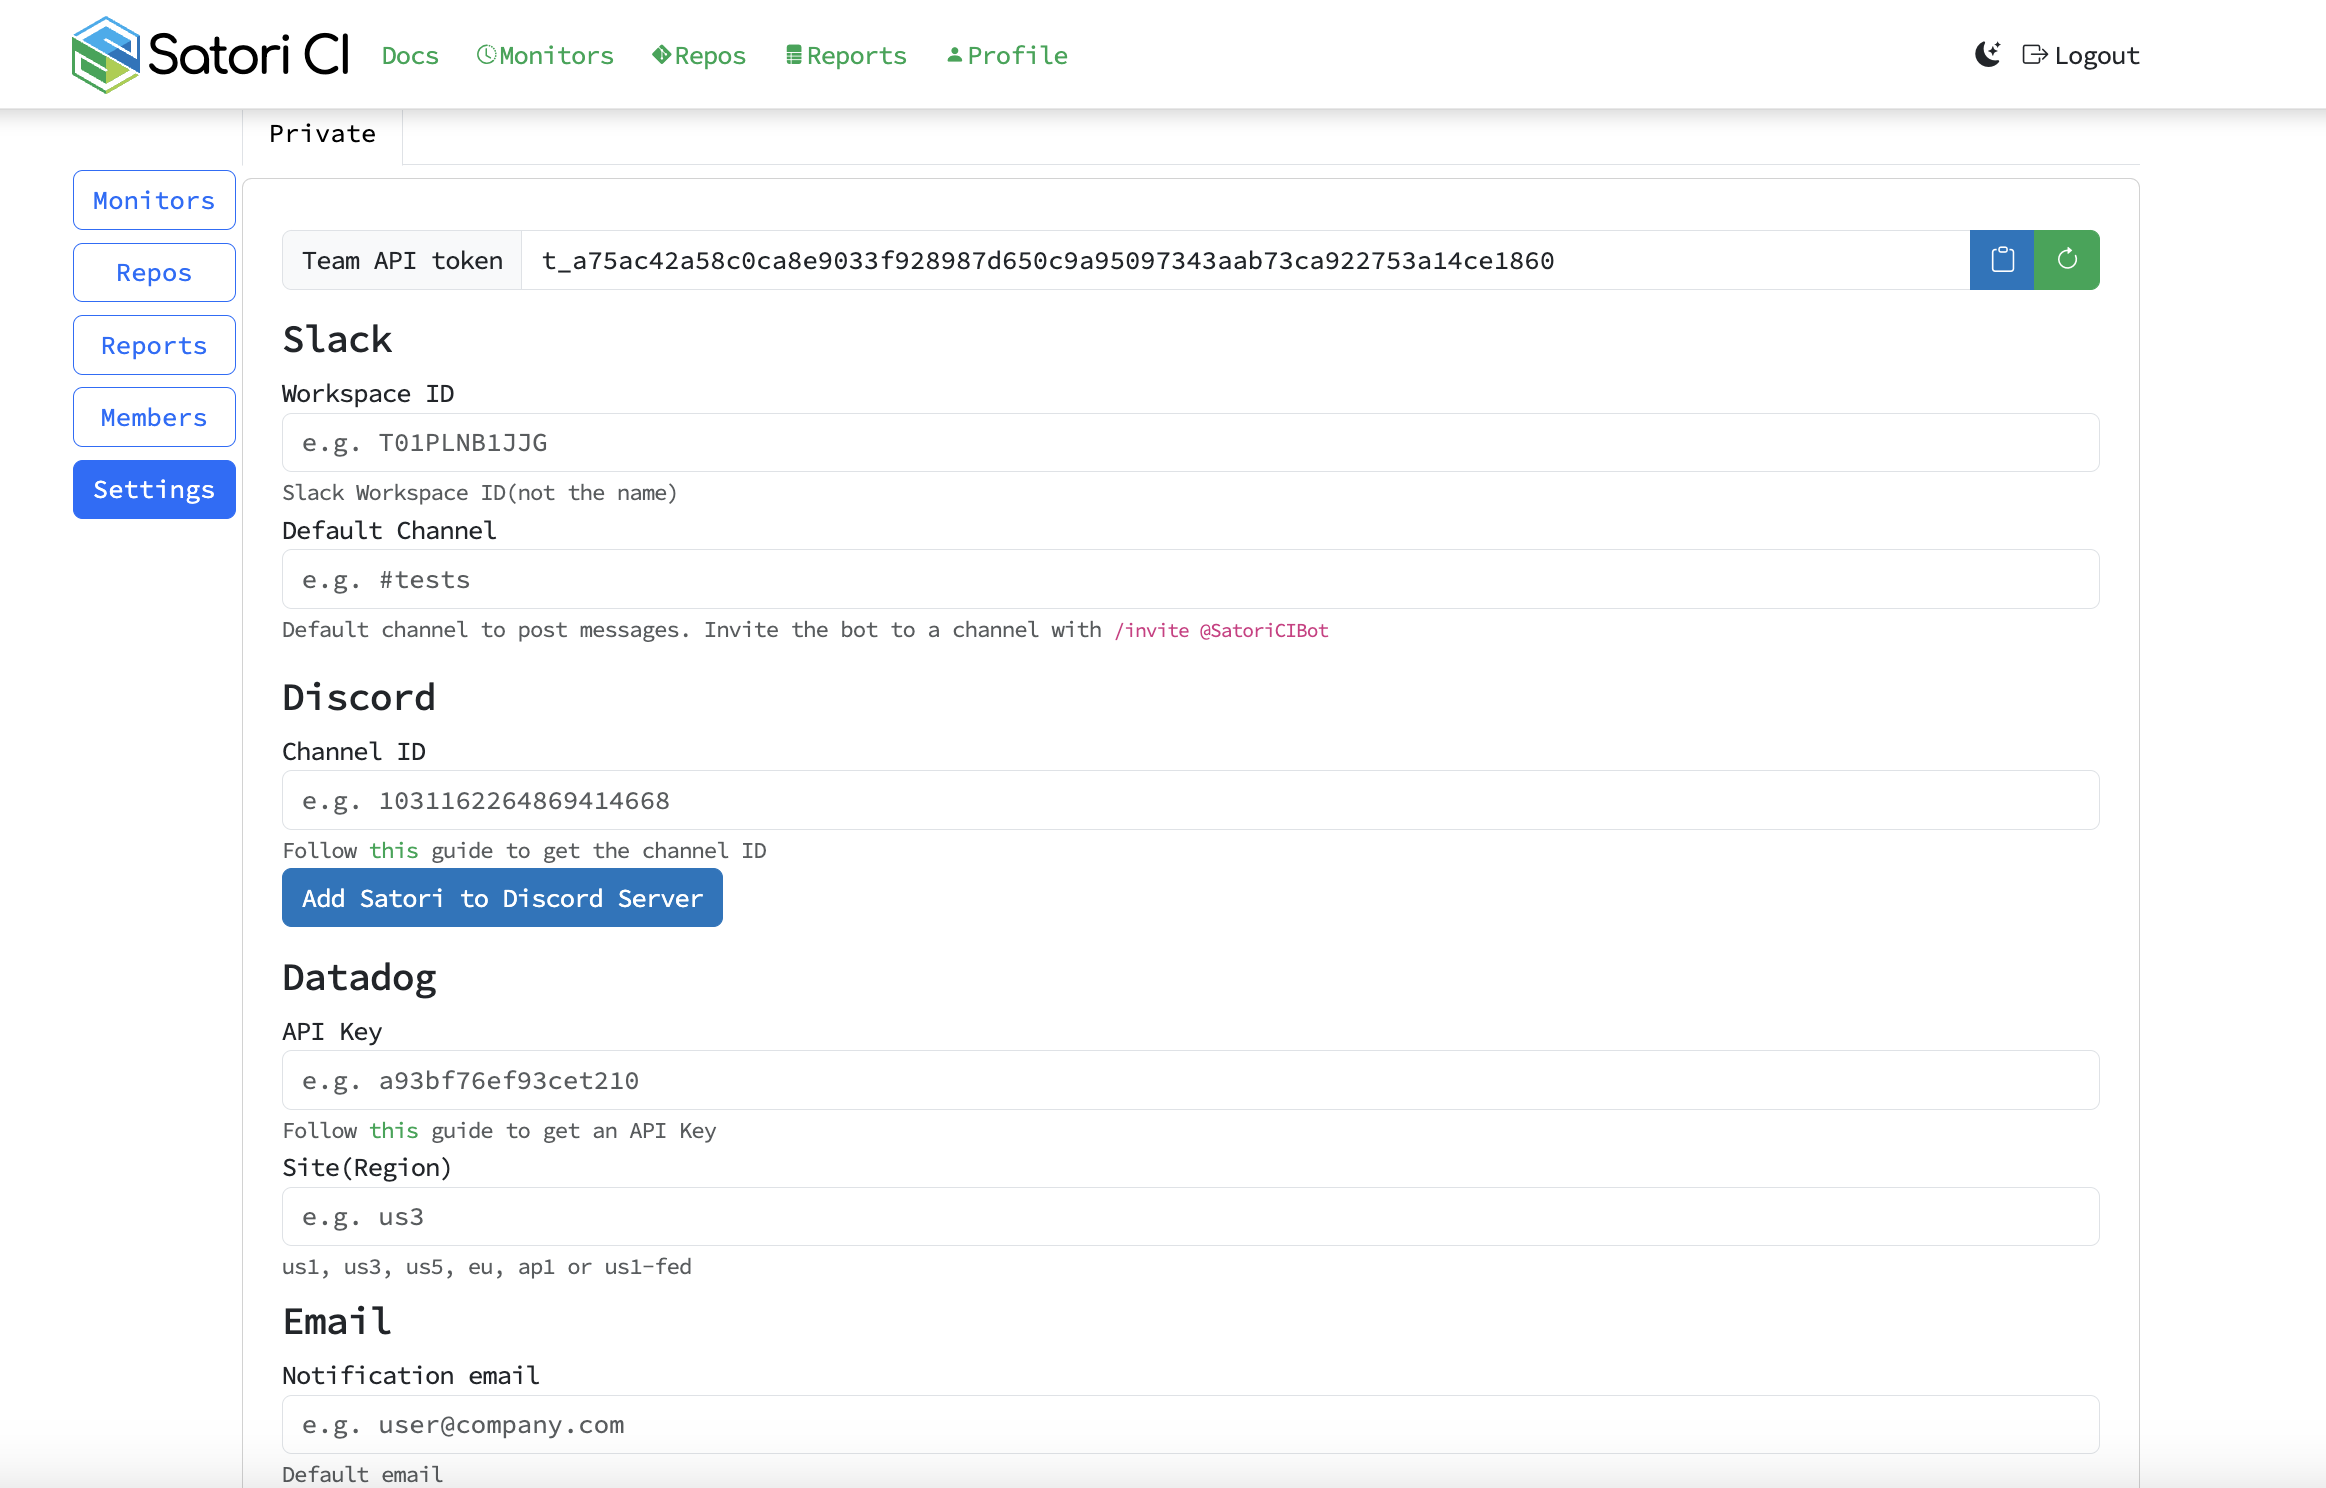The height and width of the screenshot is (1488, 2326).
Task: Click the copy Team API token icon
Action: click(x=2002, y=259)
